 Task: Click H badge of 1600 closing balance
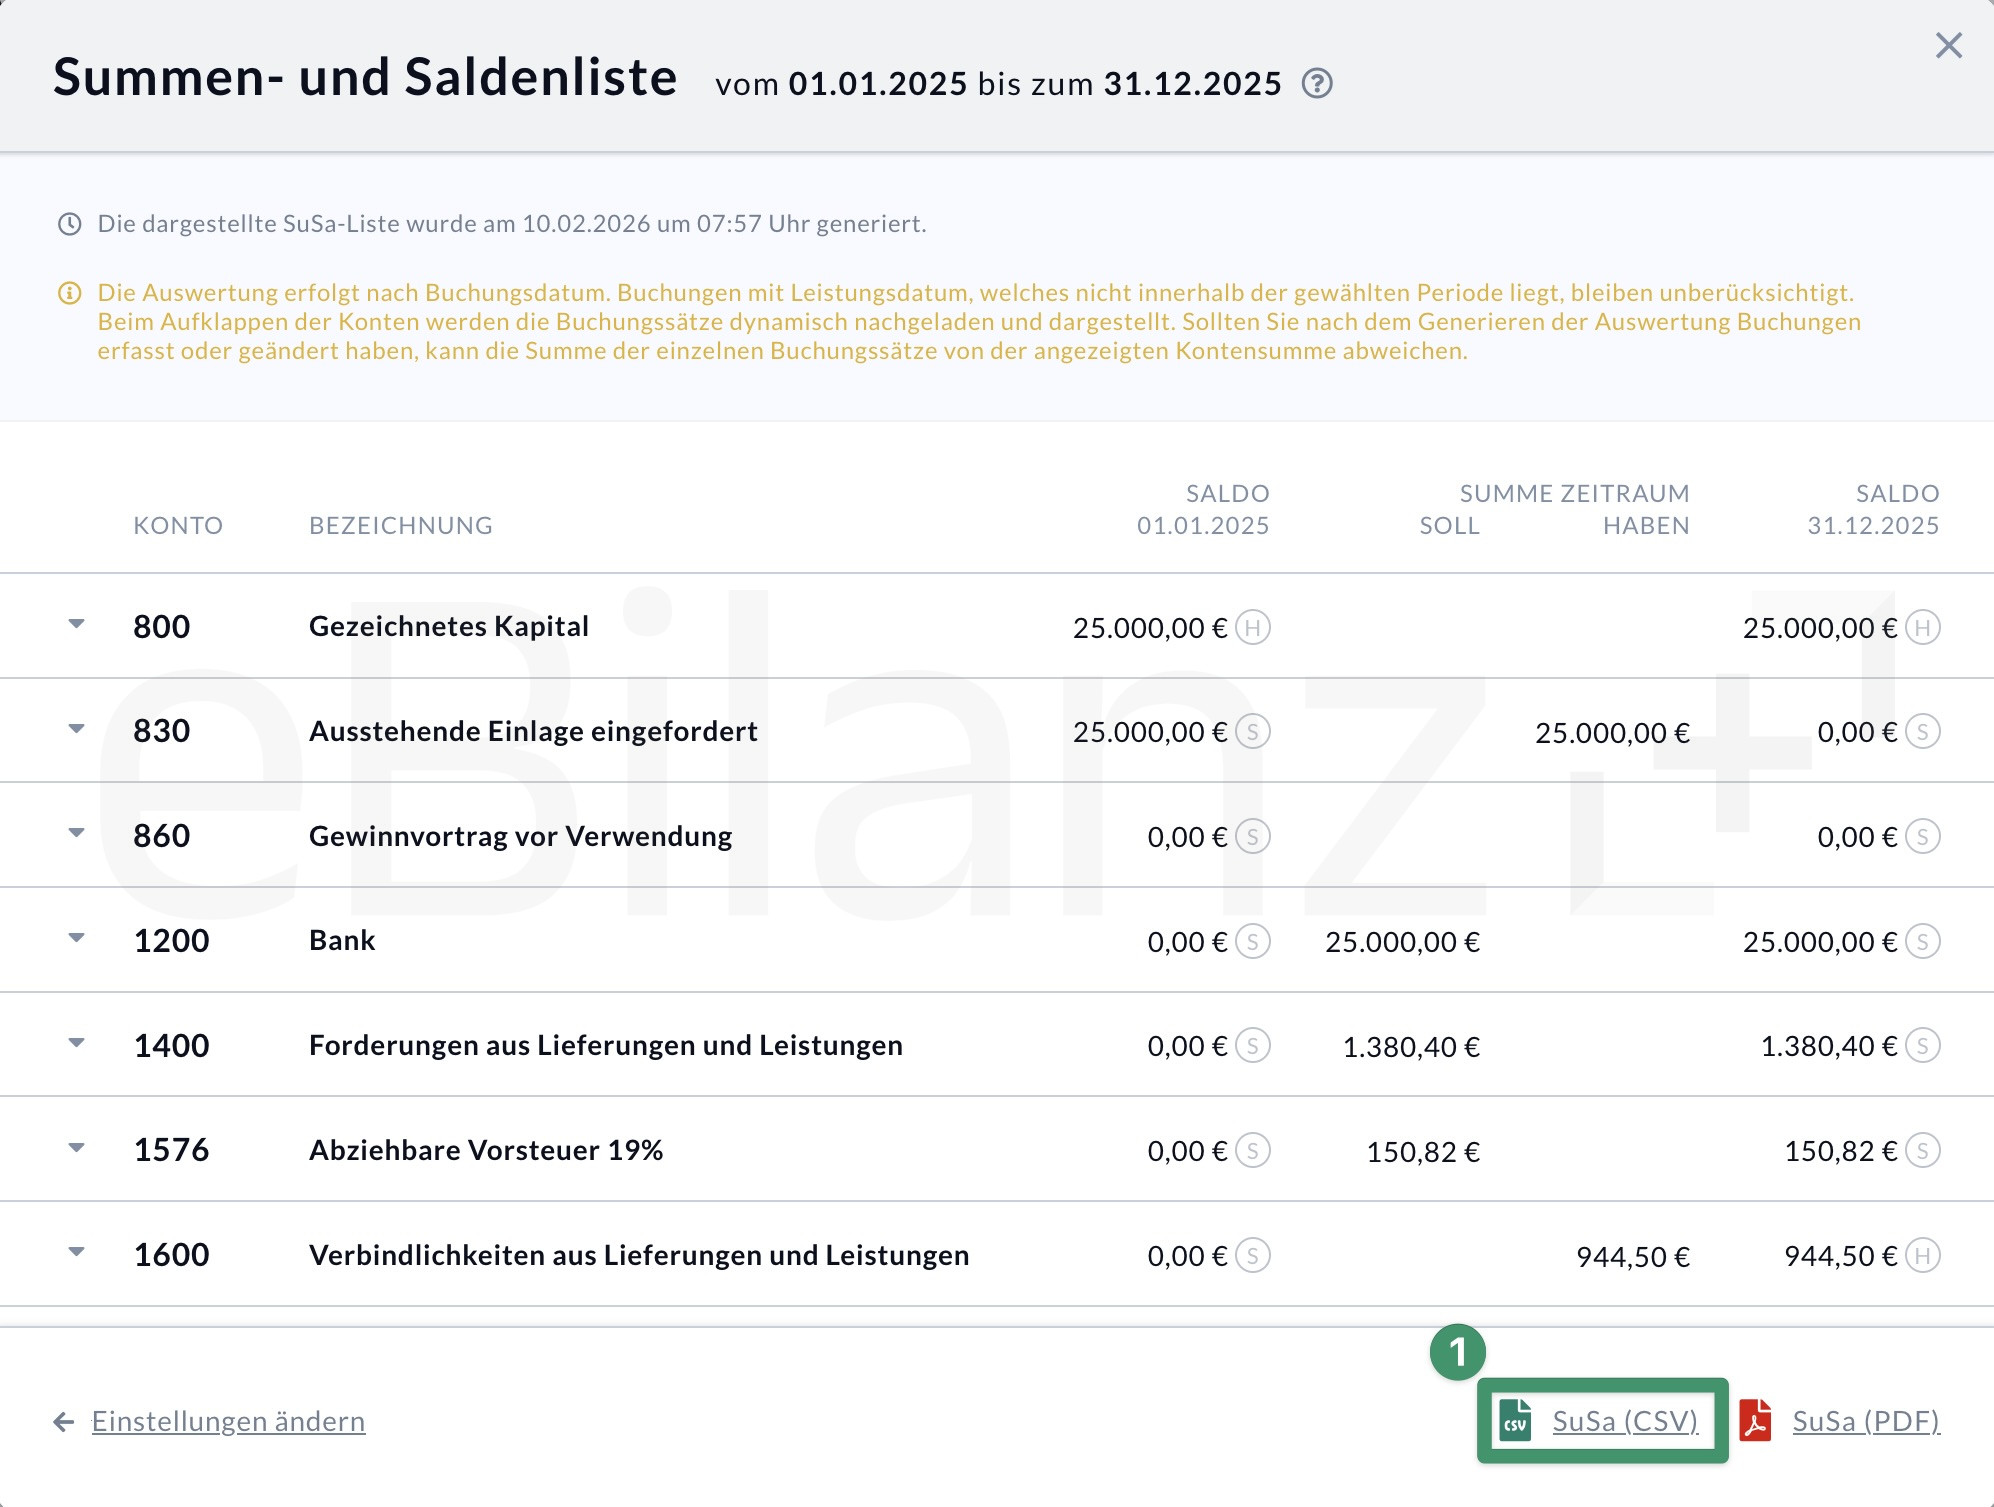coord(1923,1256)
